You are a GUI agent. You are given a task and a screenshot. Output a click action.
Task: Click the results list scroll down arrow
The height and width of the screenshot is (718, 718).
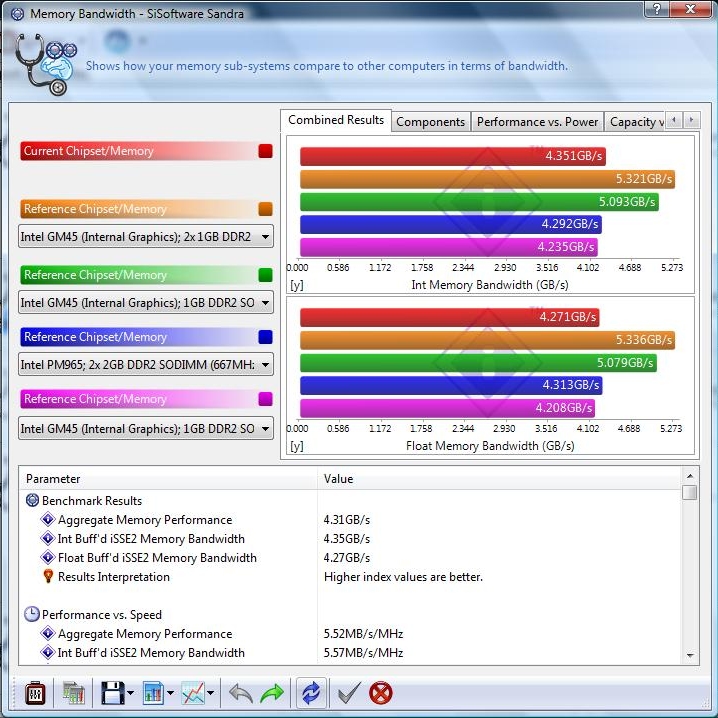point(690,656)
